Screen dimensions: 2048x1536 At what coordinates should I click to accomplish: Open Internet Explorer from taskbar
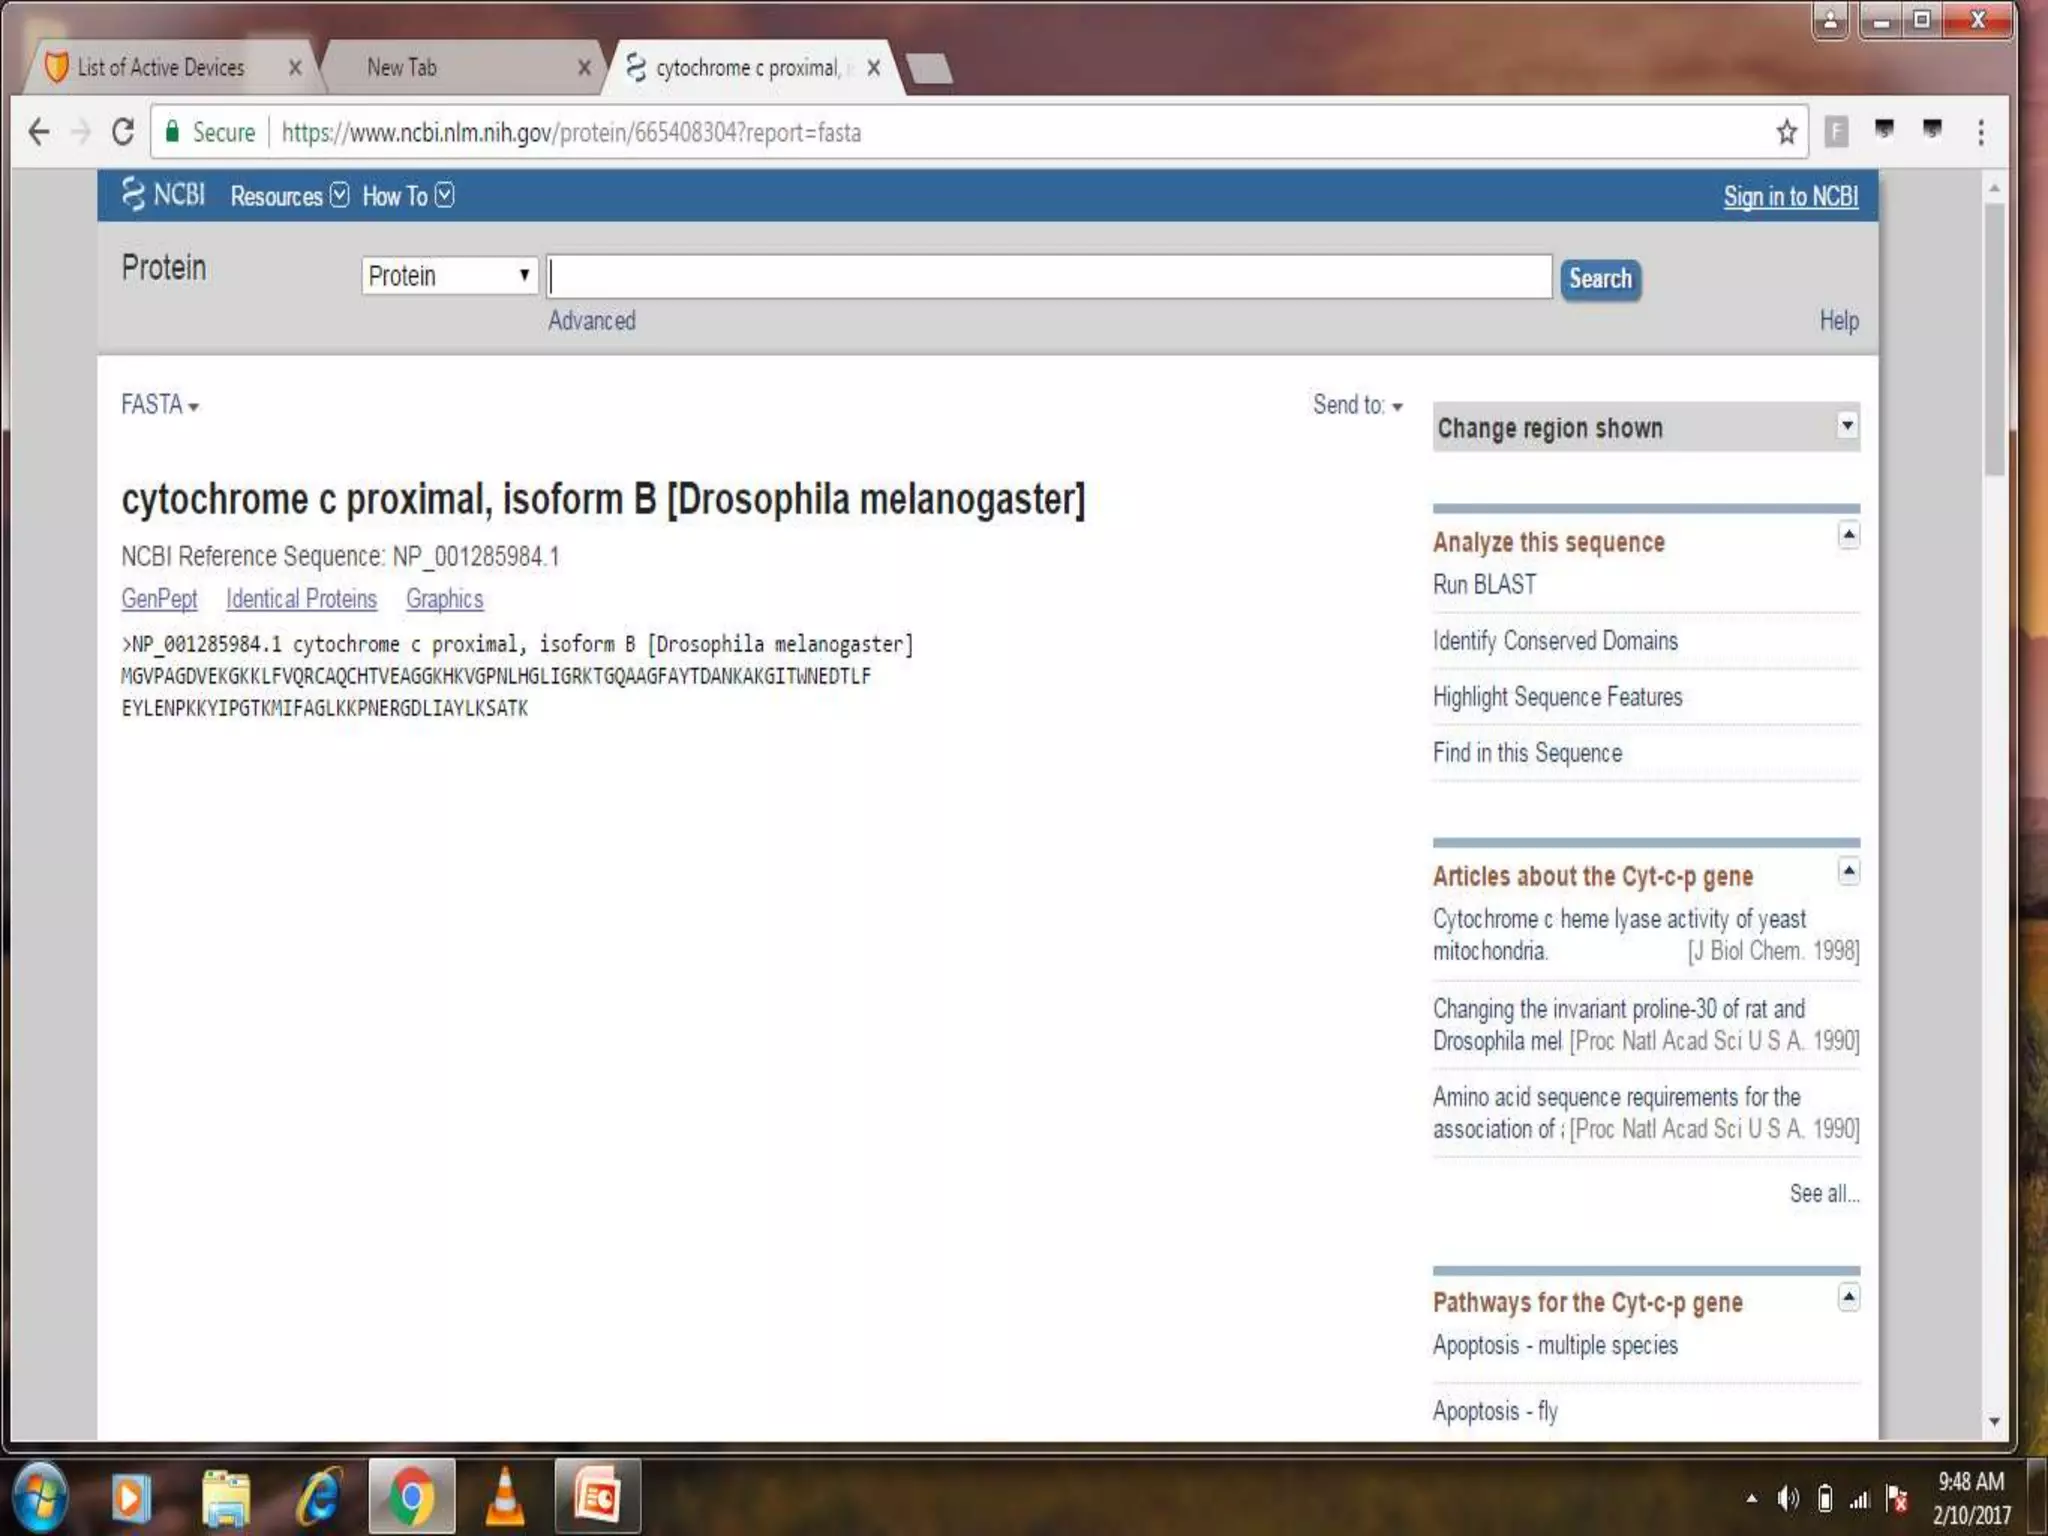(319, 1497)
